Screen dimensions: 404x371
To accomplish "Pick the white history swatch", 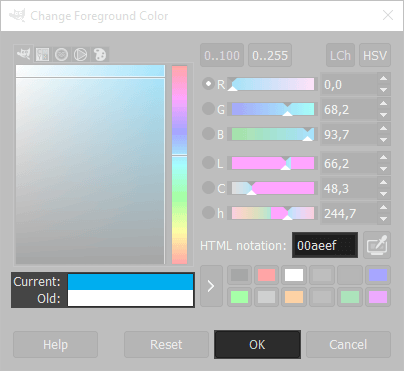I will click(294, 275).
